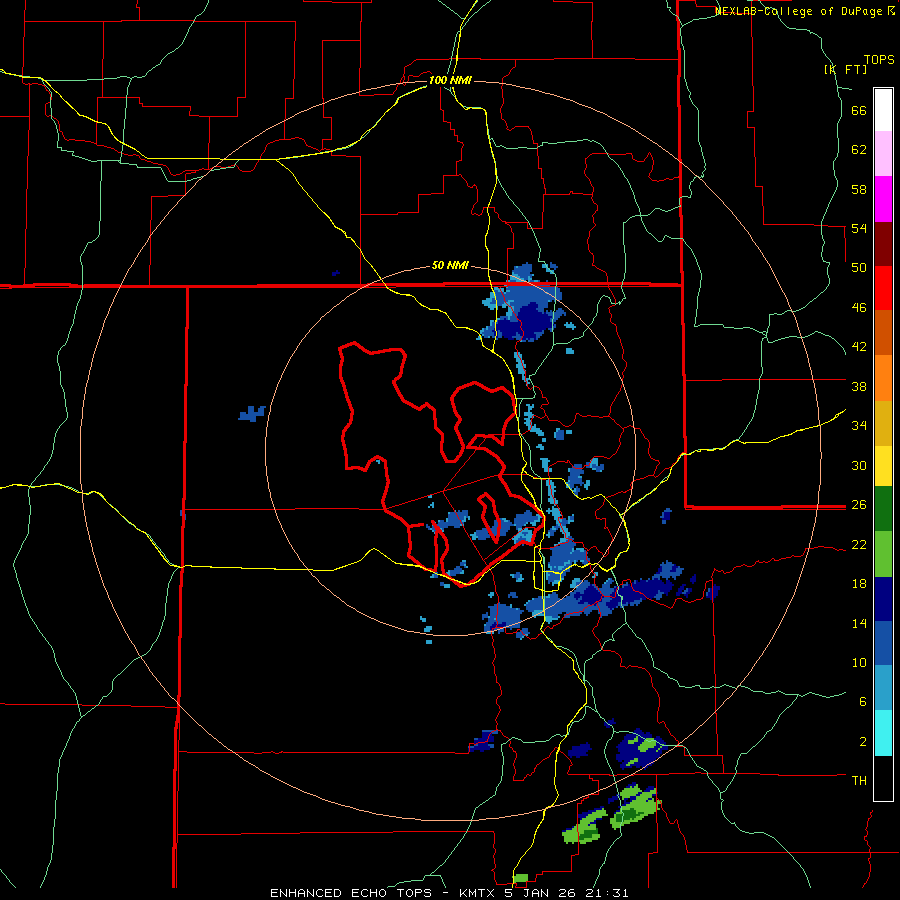The height and width of the screenshot is (900, 900).
Task: Click the "26" legend value
Action: tap(859, 505)
